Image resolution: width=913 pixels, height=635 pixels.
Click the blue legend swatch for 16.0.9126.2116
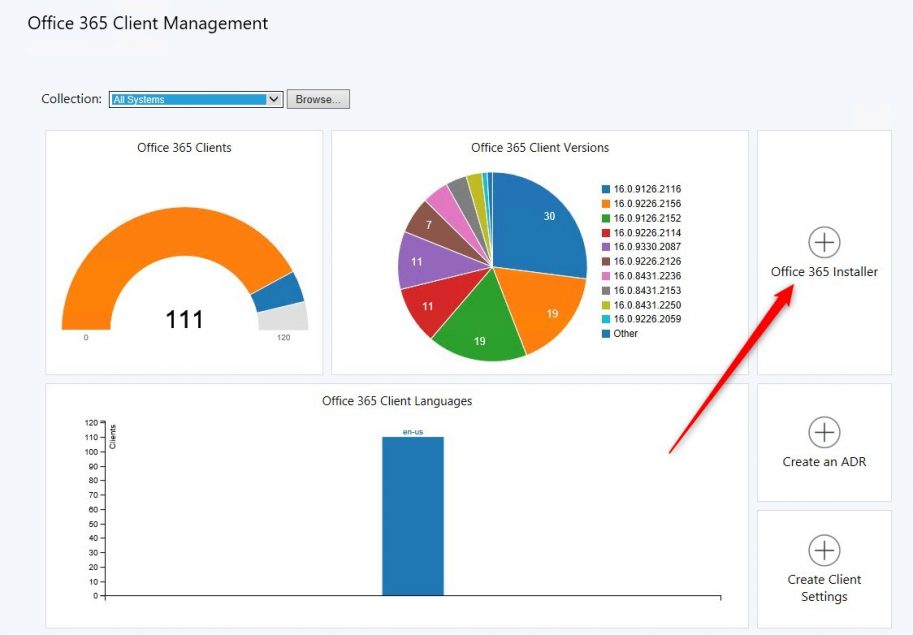[x=606, y=189]
